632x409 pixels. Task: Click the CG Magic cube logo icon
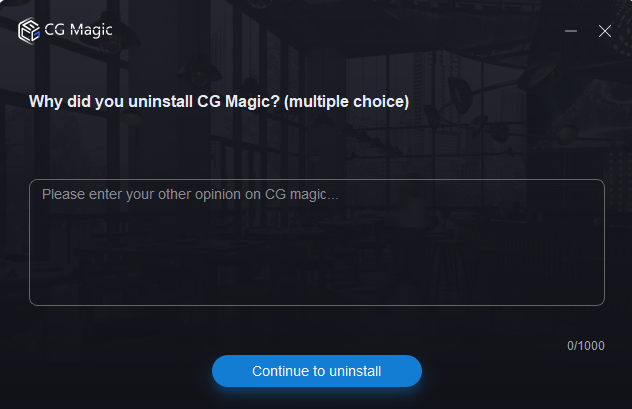29,30
